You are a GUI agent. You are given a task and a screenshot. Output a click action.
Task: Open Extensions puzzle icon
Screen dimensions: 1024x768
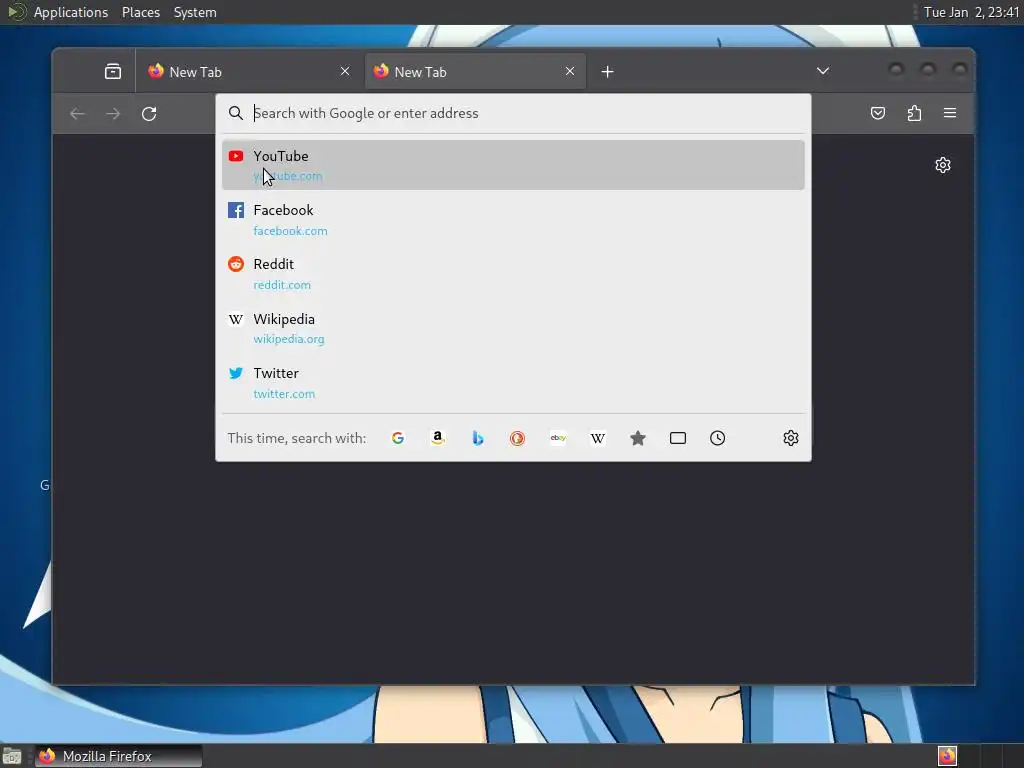pos(914,113)
